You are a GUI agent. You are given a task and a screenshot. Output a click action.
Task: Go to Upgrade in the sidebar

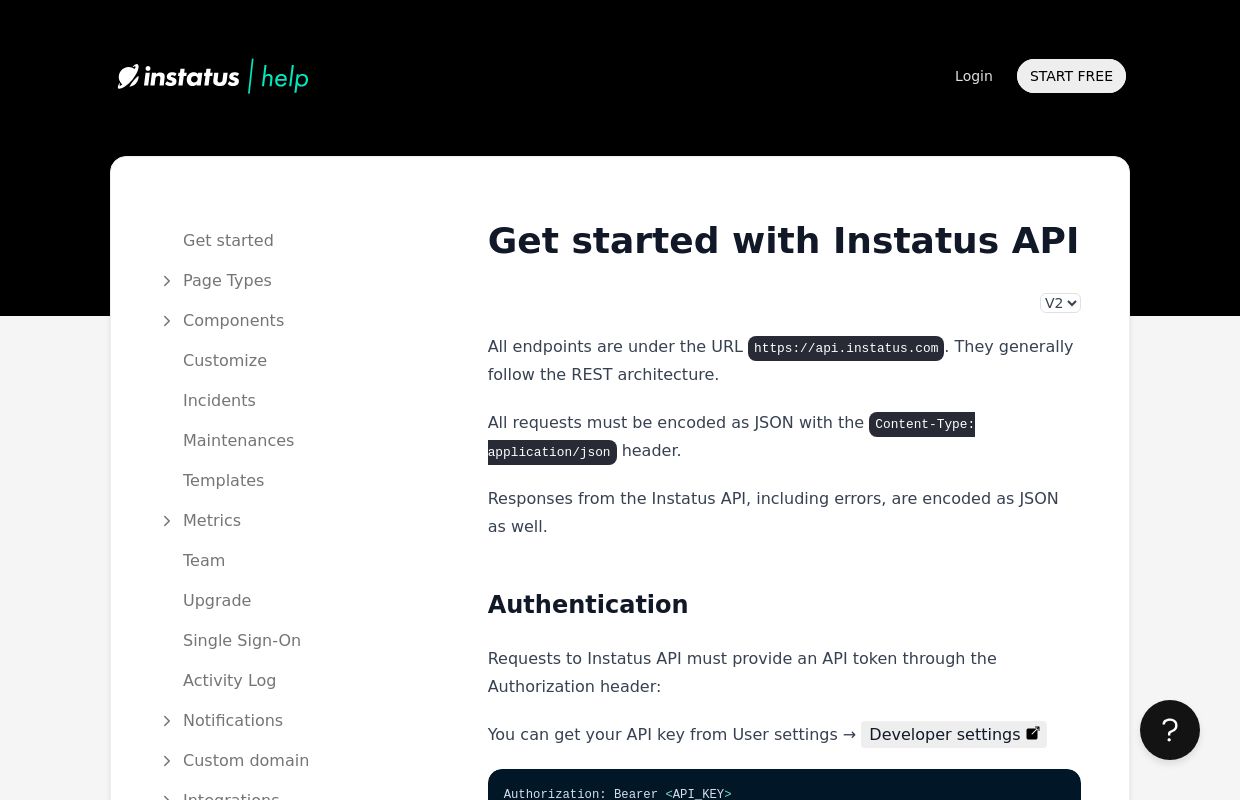(x=217, y=600)
